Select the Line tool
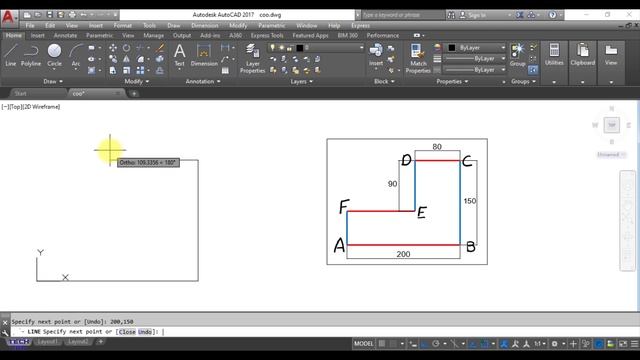The height and width of the screenshot is (360, 640). pos(11,55)
